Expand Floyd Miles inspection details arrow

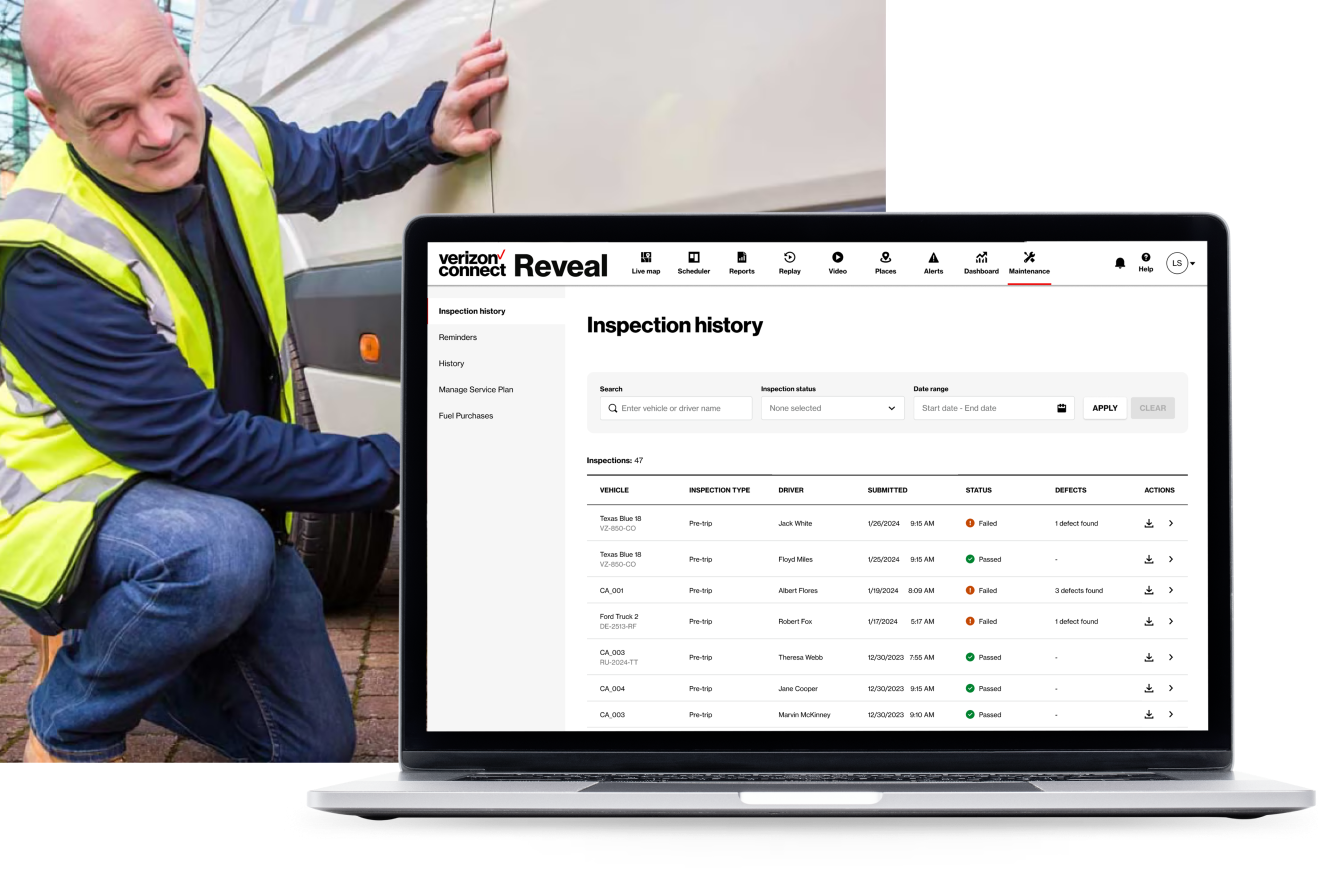click(x=1171, y=559)
